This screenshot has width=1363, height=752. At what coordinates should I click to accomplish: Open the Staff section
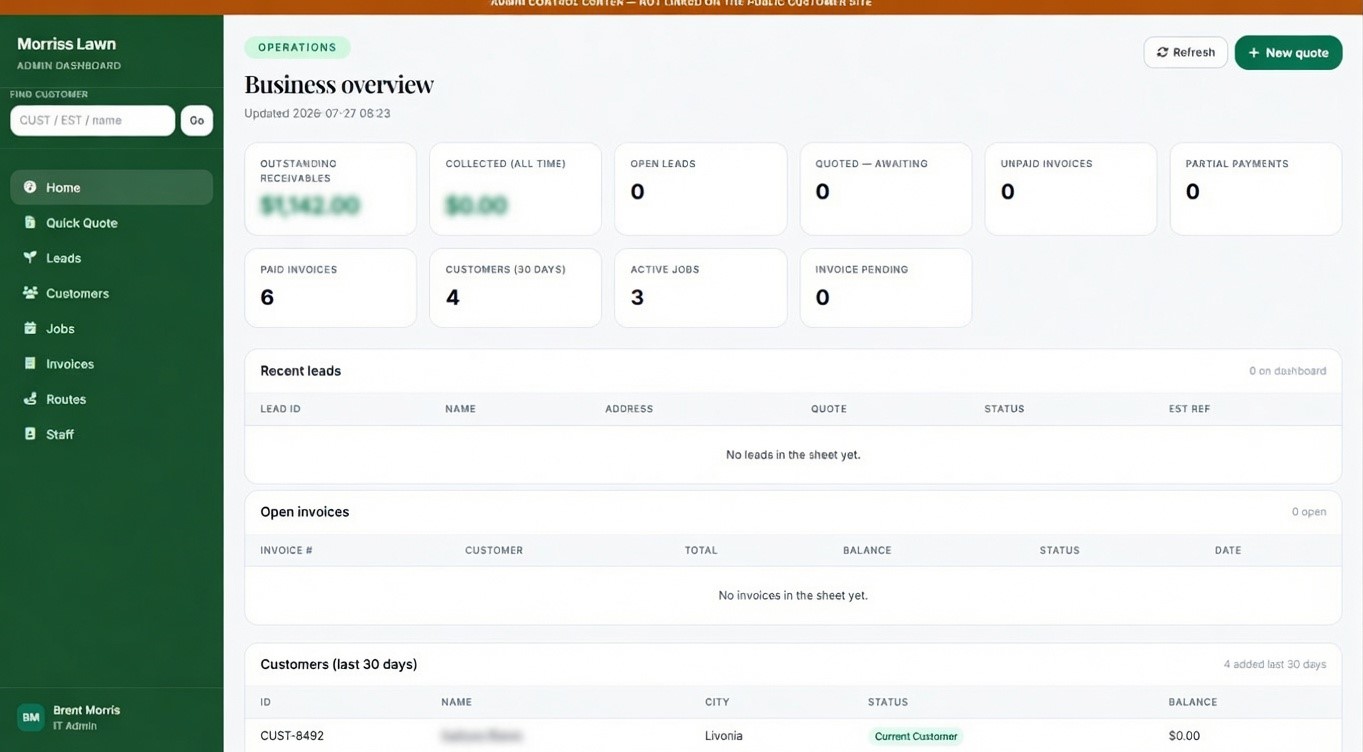(x=111, y=434)
